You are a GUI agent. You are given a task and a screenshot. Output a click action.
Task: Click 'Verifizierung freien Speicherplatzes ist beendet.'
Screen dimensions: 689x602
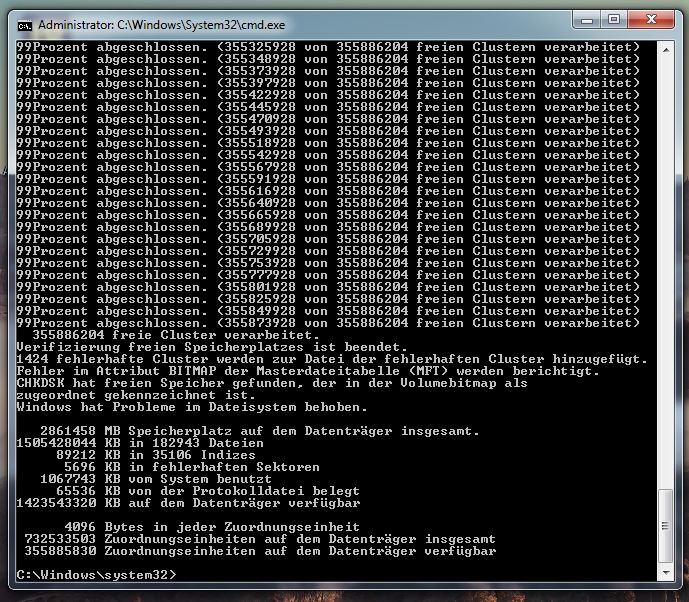click(212, 347)
